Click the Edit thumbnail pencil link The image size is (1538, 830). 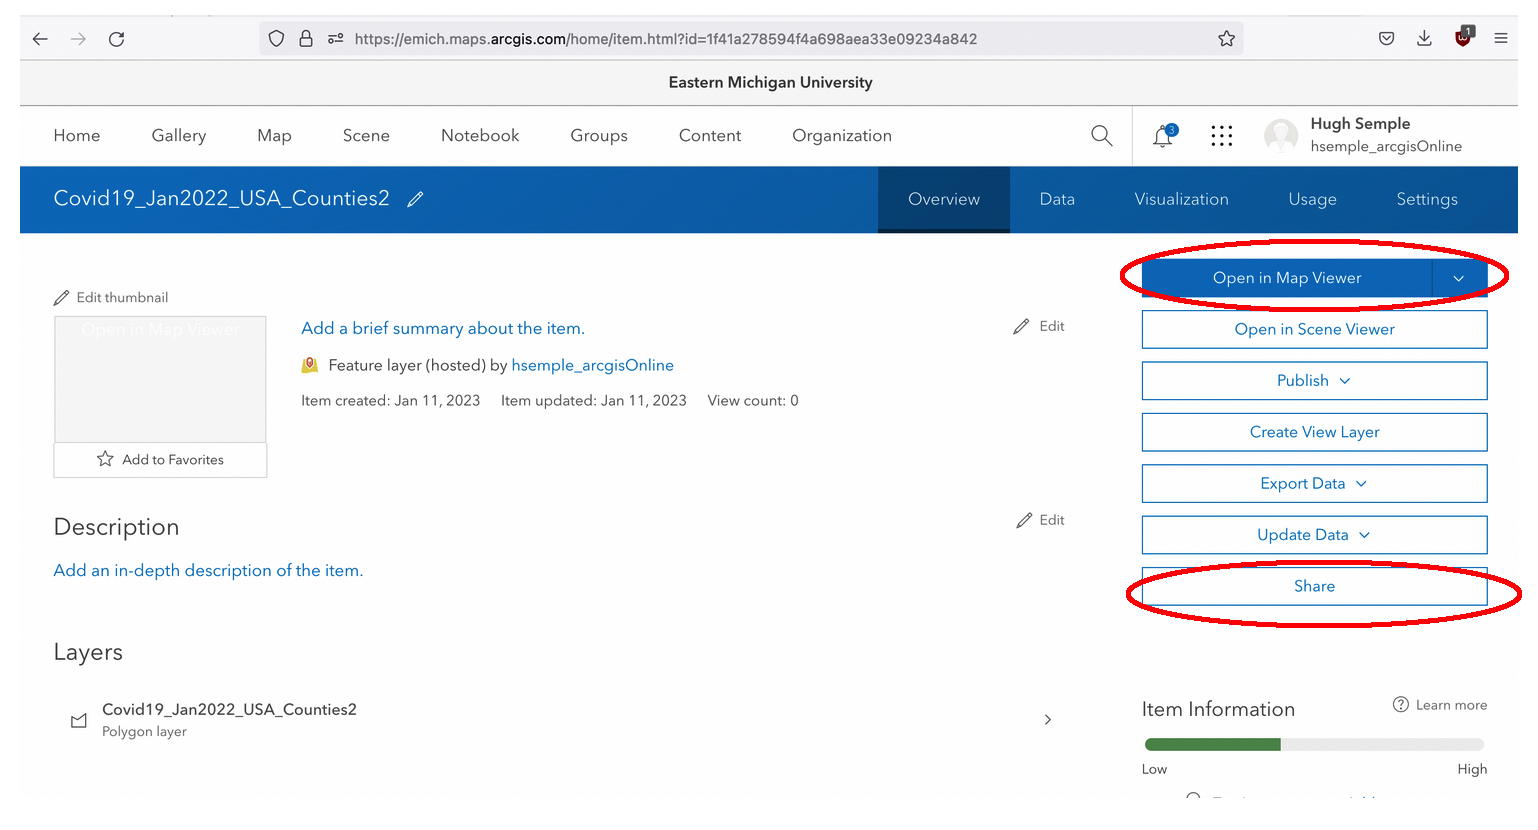click(111, 298)
